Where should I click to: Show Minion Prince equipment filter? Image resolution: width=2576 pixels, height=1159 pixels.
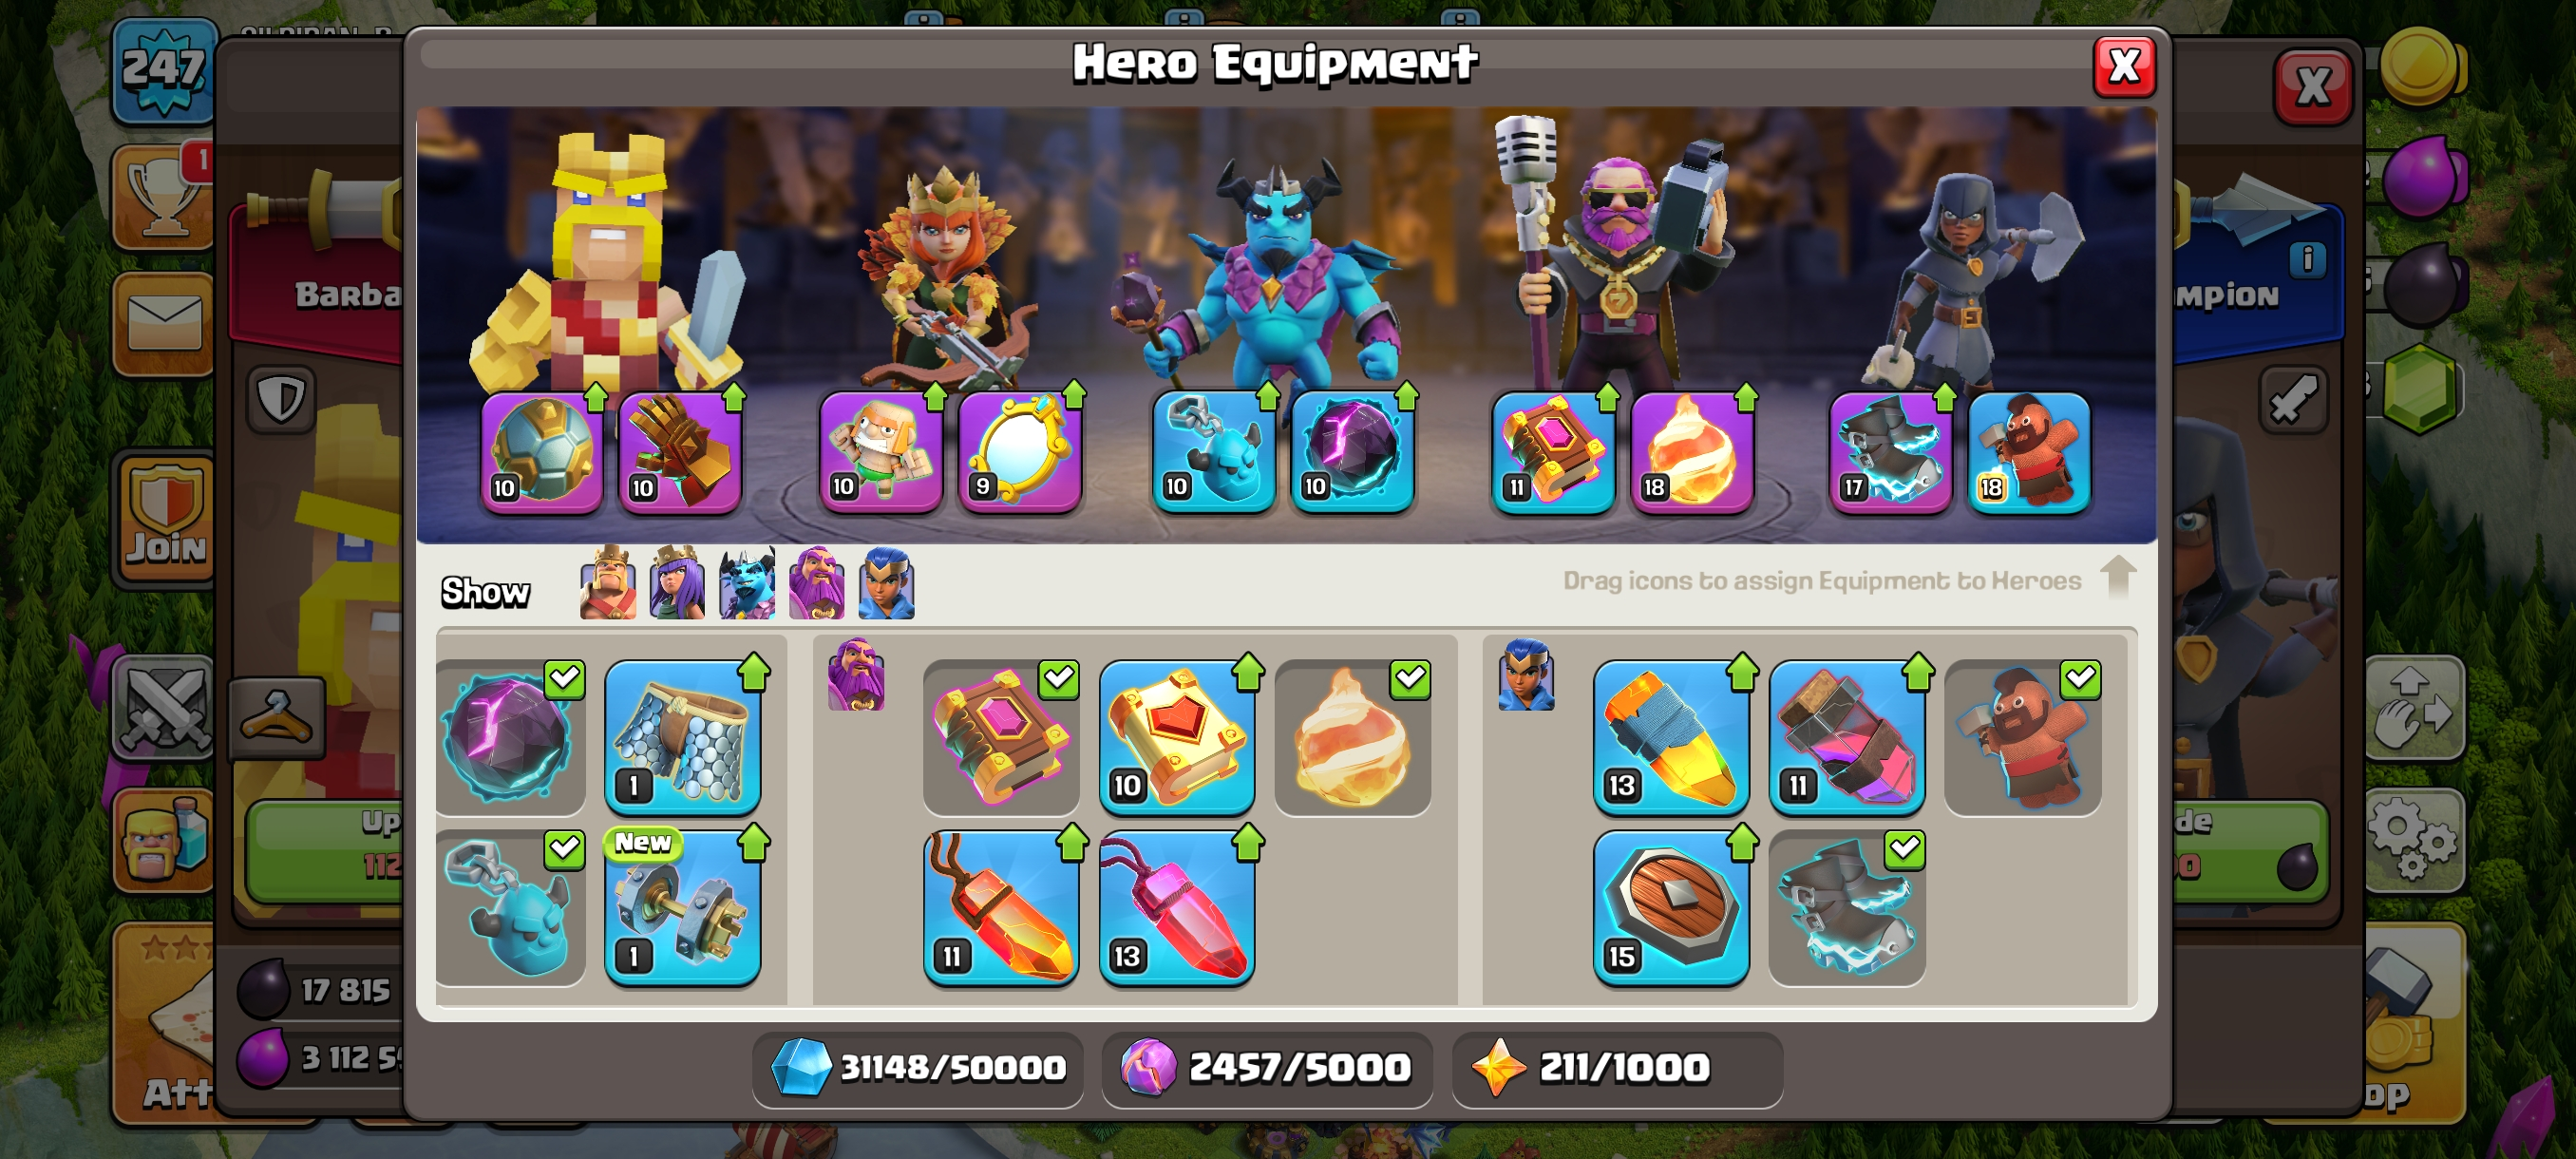[747, 583]
